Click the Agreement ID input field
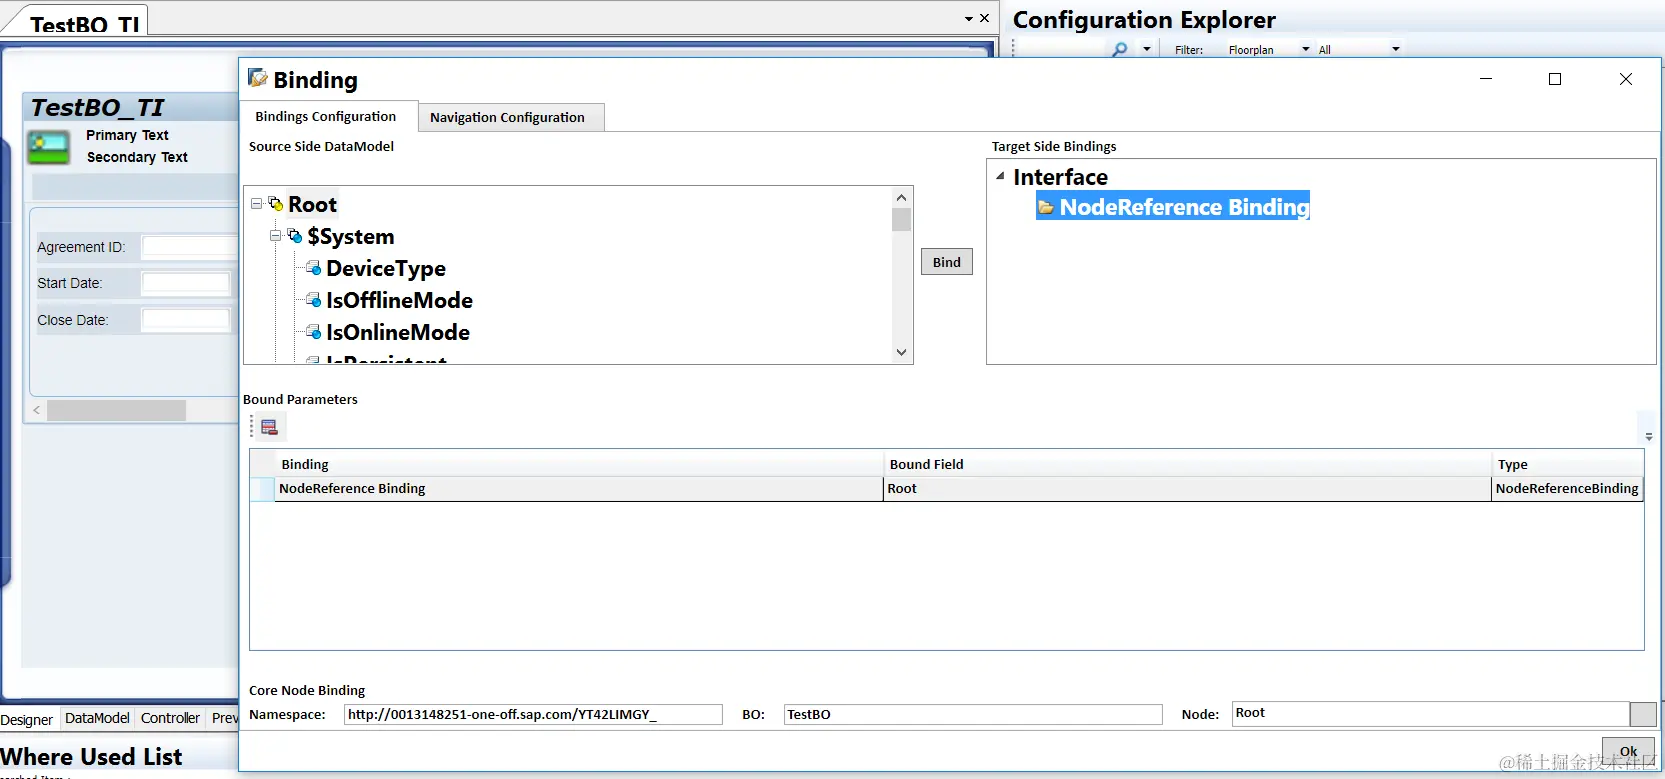 click(x=190, y=246)
